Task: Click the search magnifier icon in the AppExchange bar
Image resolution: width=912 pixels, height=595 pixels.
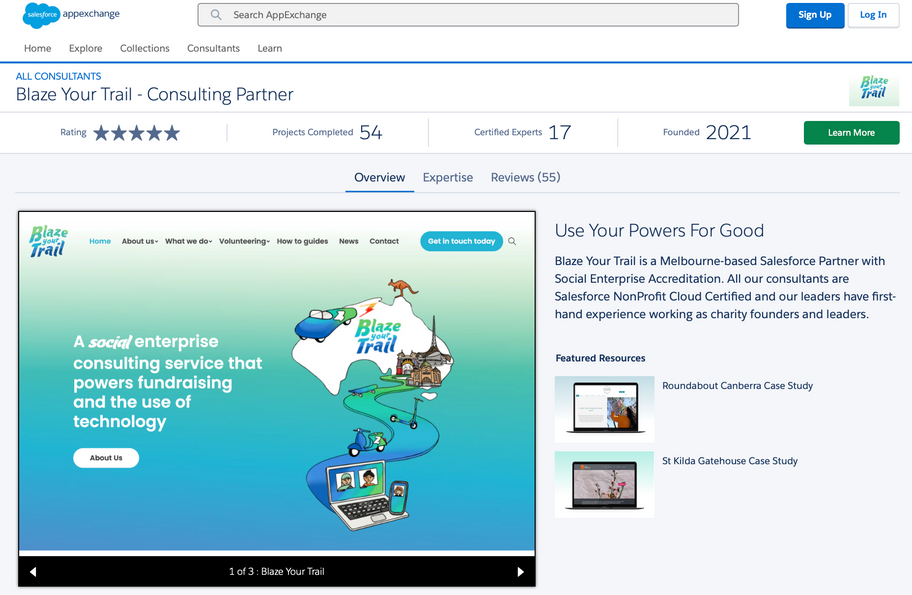Action: pyautogui.click(x=216, y=15)
